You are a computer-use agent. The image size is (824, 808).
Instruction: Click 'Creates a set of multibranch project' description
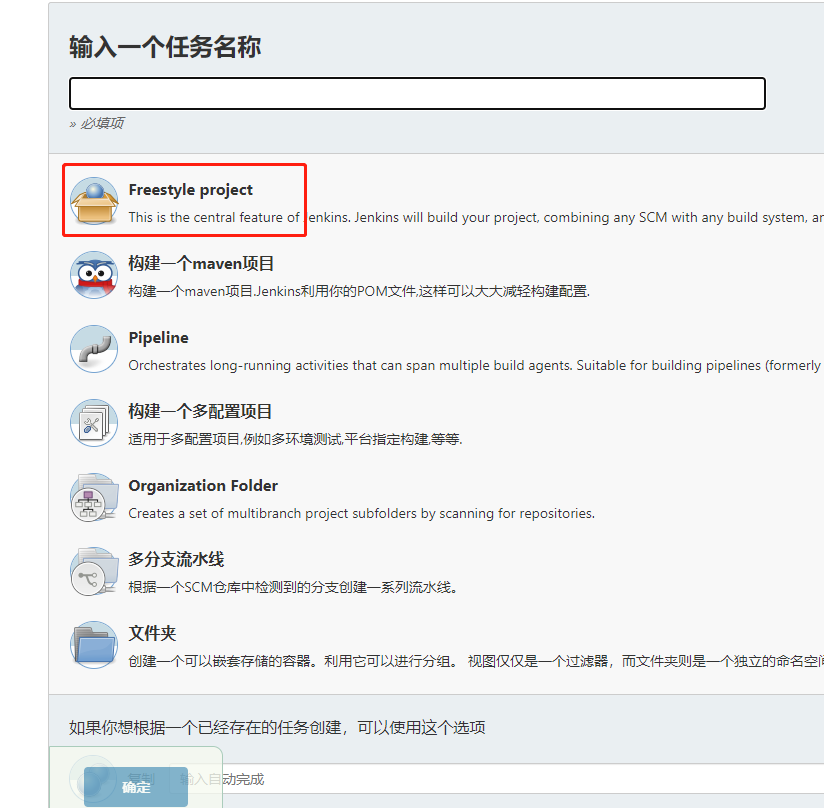pos(362,513)
